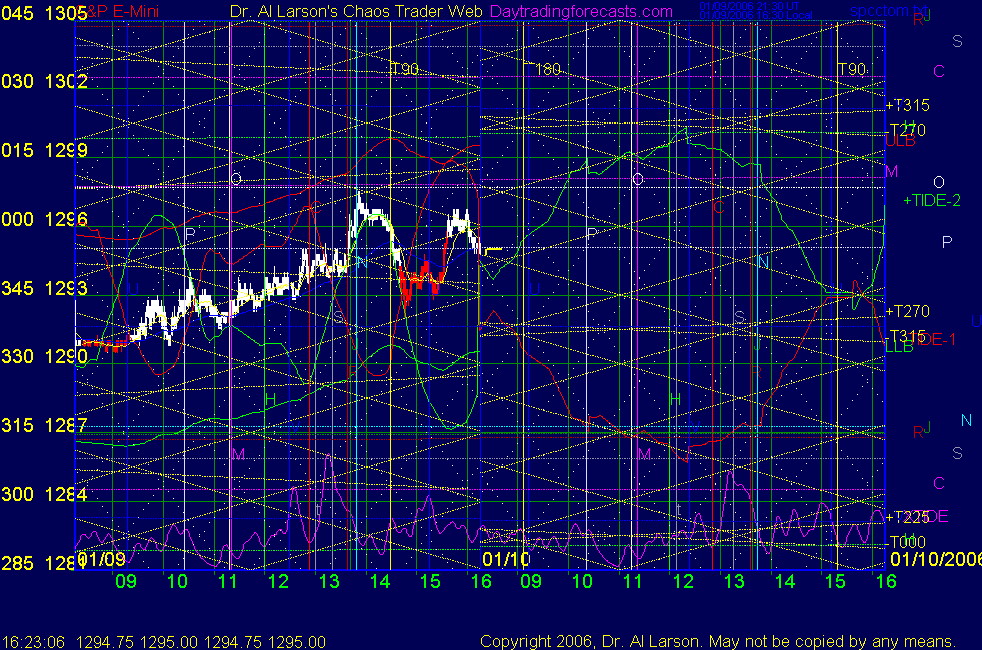Click the "000 1296" price axis label
The height and width of the screenshot is (650, 982).
point(44,219)
